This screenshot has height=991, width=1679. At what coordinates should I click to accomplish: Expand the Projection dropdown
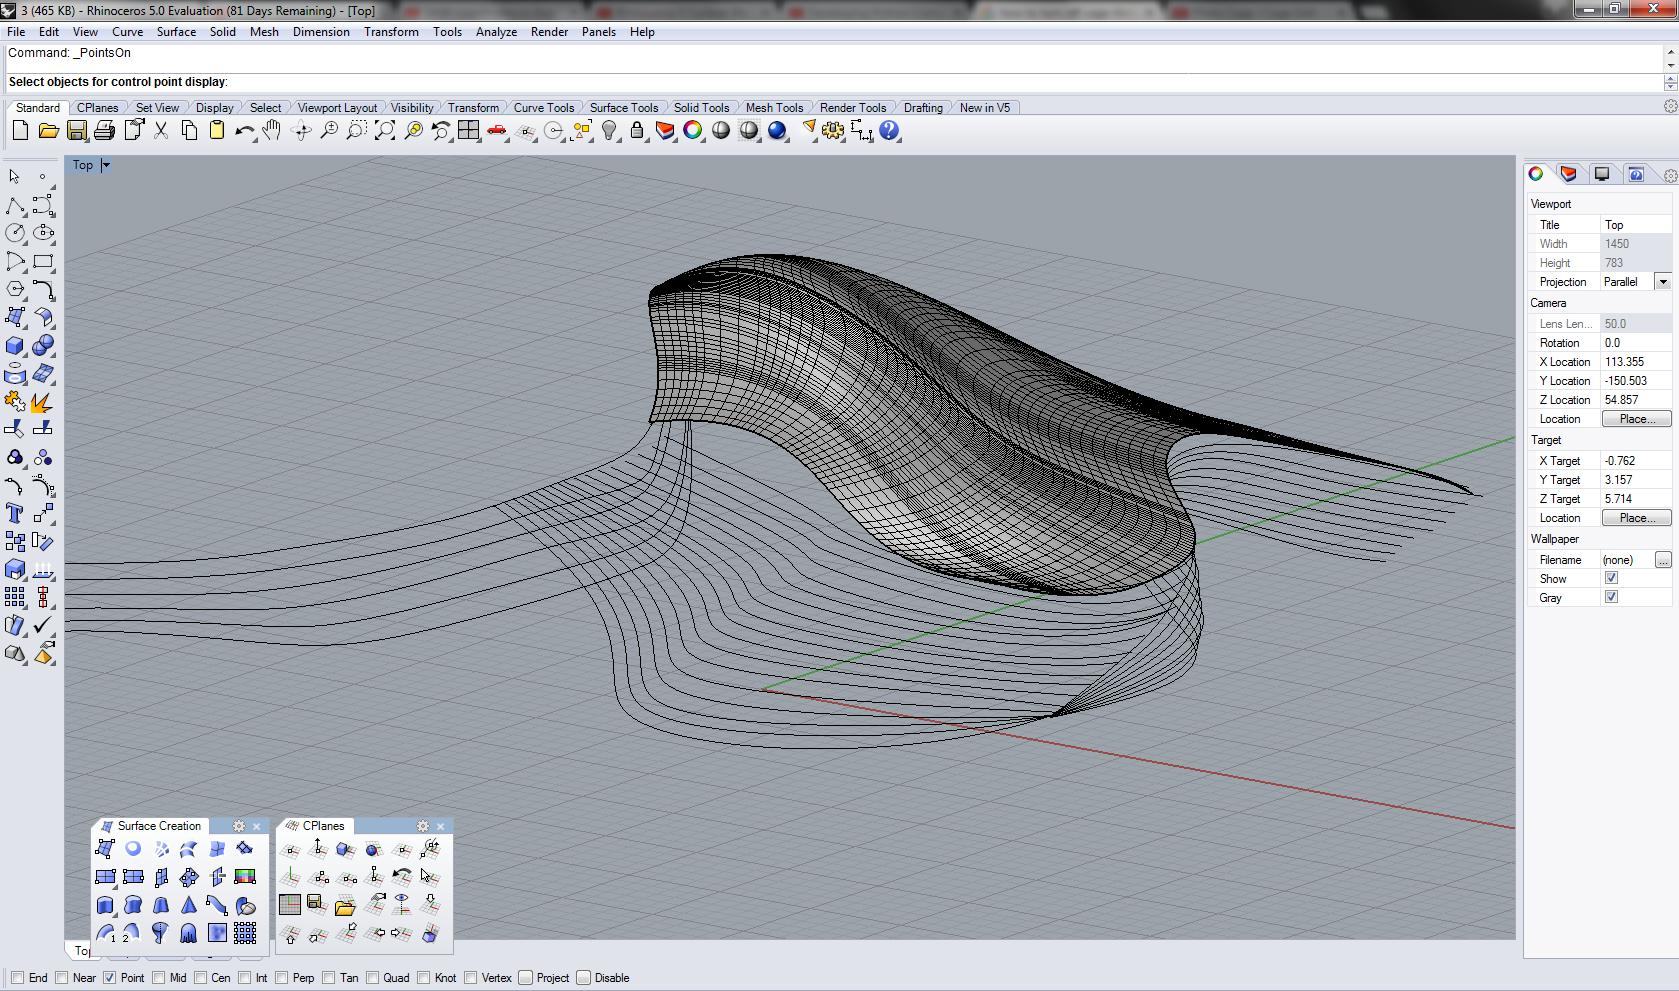tap(1663, 282)
